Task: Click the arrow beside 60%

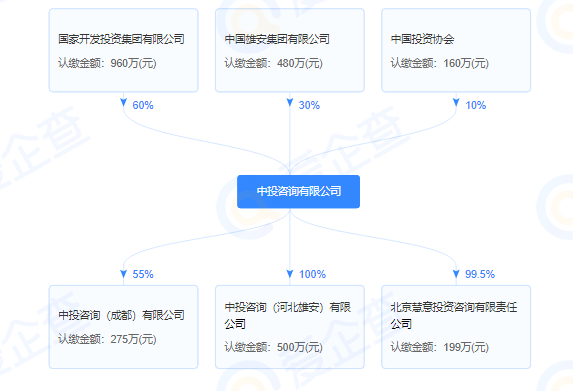Action: [x=124, y=103]
